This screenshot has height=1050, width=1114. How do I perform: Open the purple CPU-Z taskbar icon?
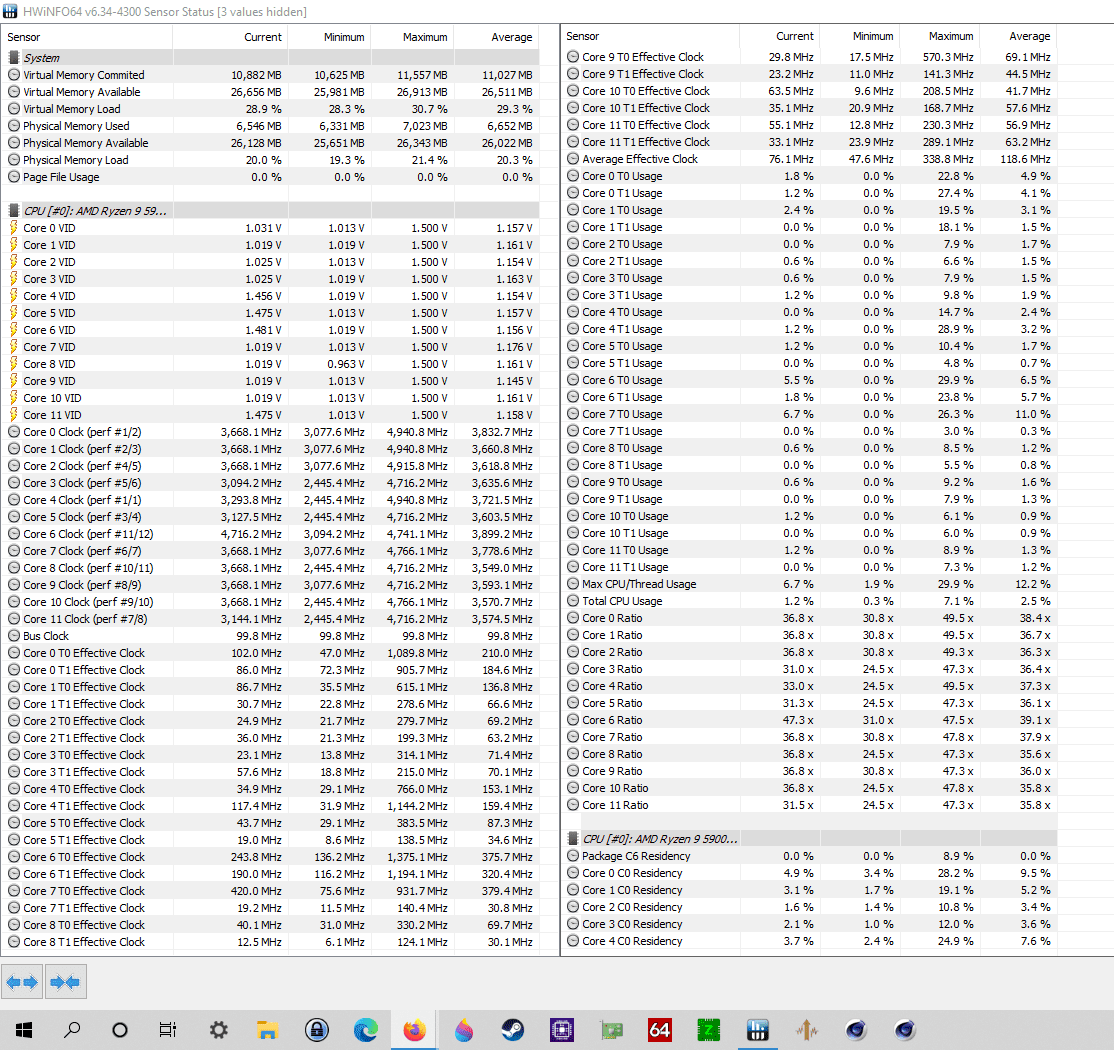coord(561,1029)
